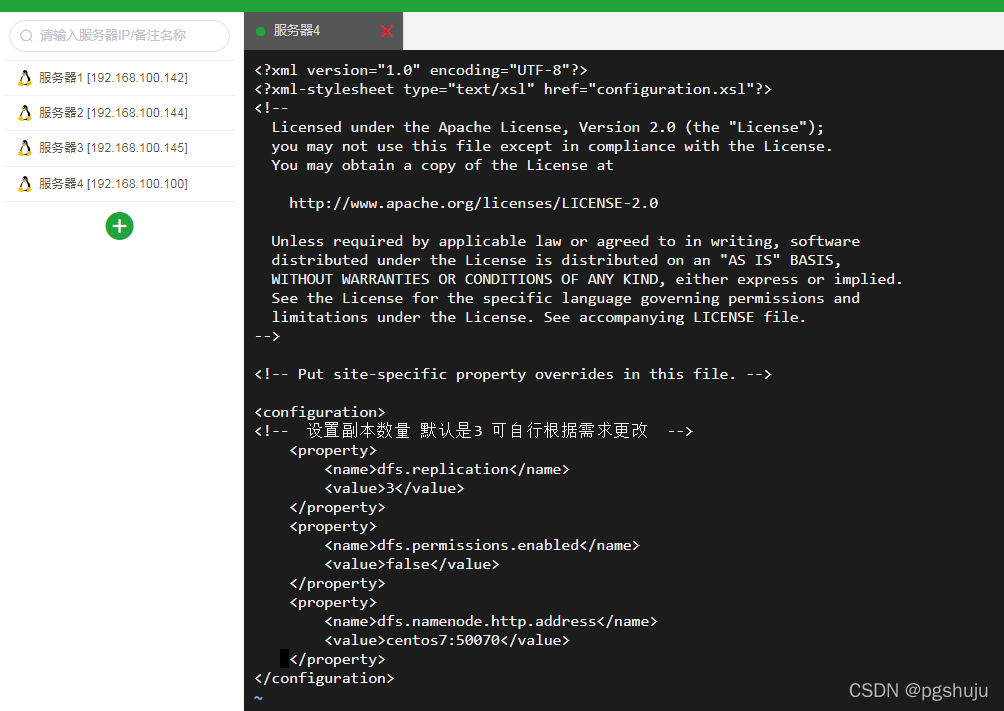Screen dimensions: 1004x711
Task: Click the green connection status dot on tab
Action: [x=260, y=31]
